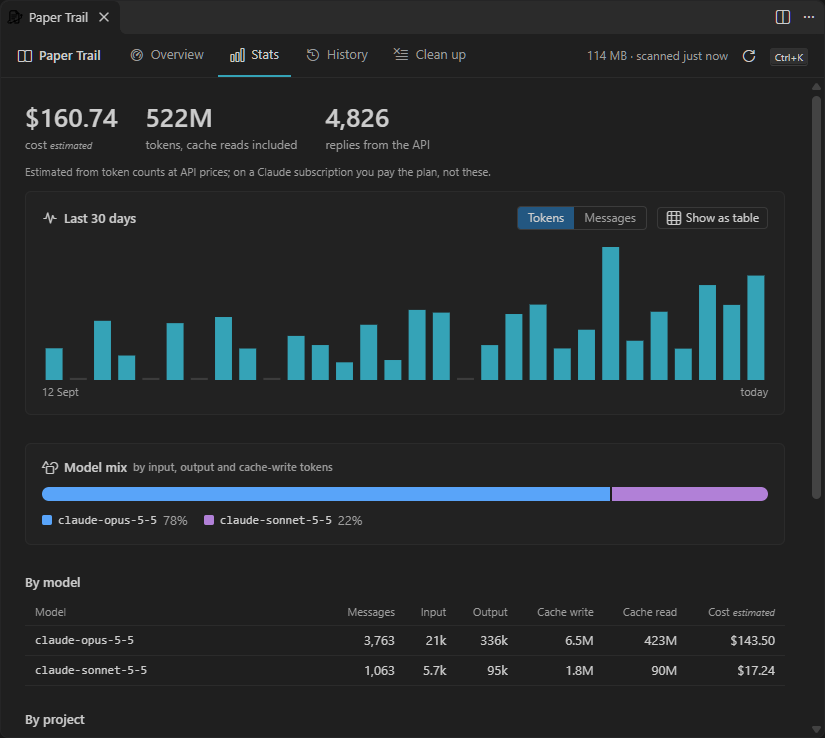The image size is (825, 738).
Task: Click the Clean up list icon
Action: [401, 54]
